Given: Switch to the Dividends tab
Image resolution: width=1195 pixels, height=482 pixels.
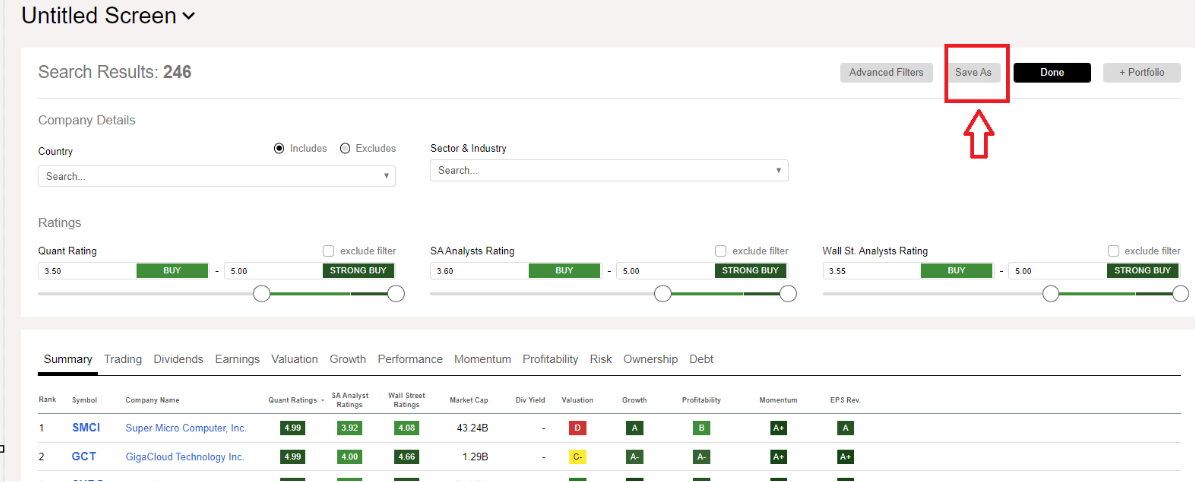Looking at the screenshot, I should click(x=178, y=359).
